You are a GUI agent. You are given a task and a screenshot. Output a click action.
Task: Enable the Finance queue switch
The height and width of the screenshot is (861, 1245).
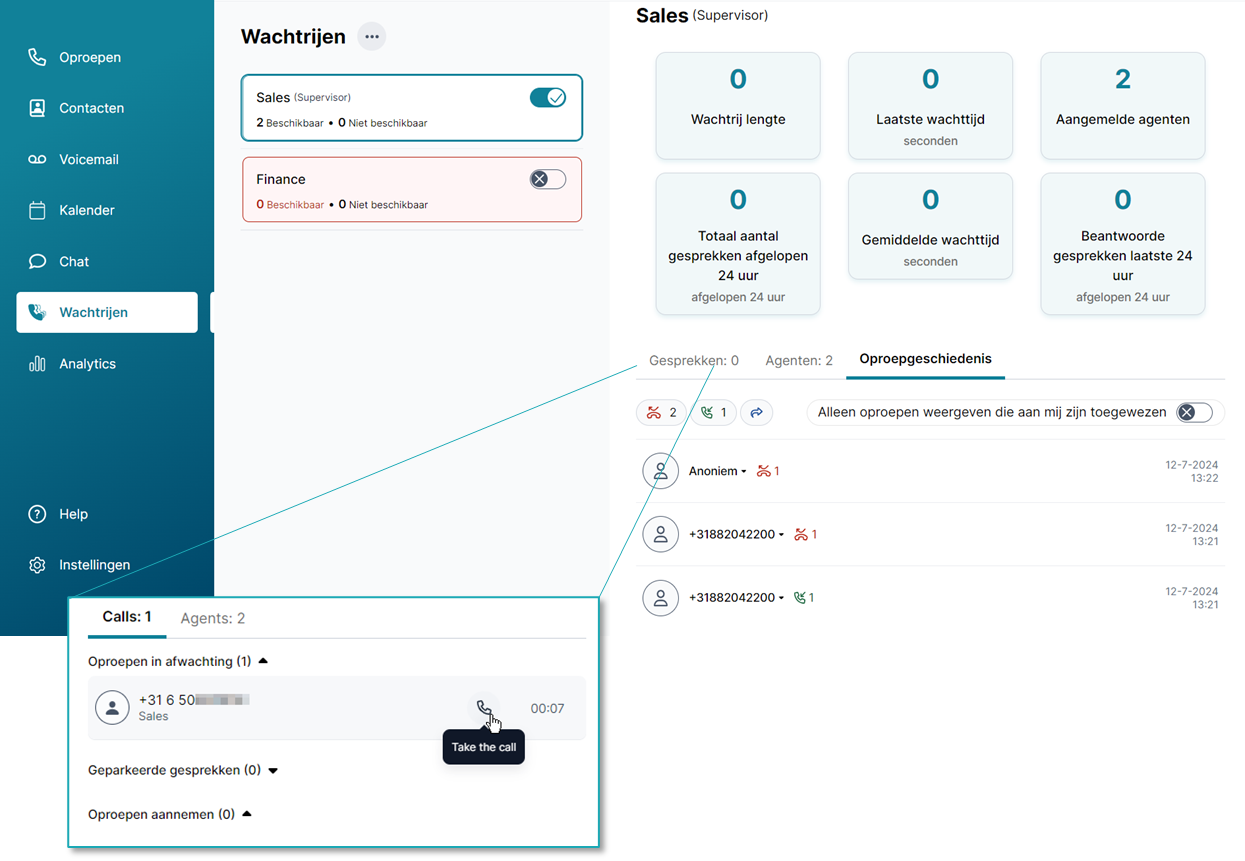click(x=548, y=179)
